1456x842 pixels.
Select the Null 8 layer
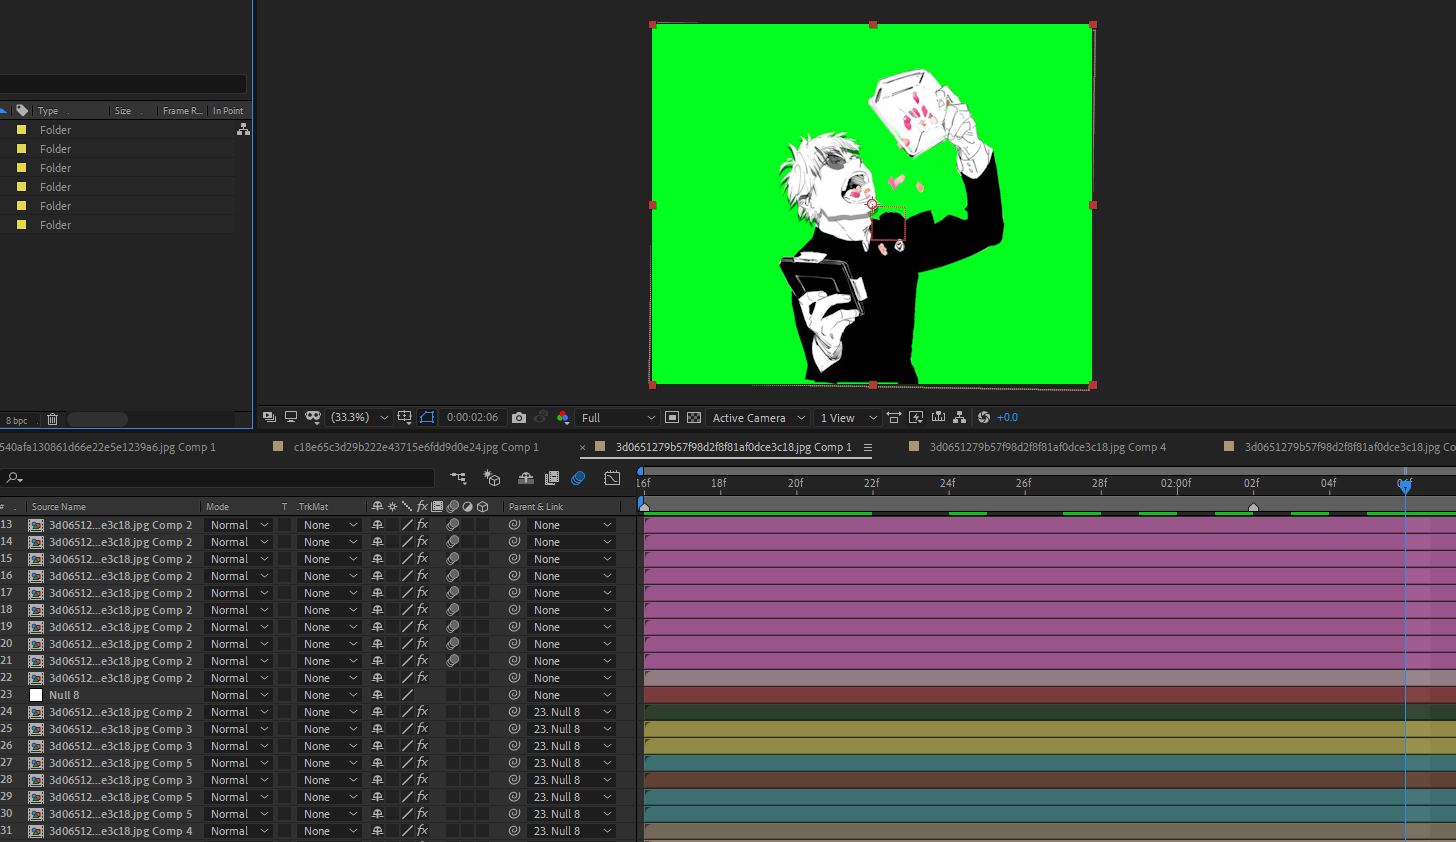(64, 695)
